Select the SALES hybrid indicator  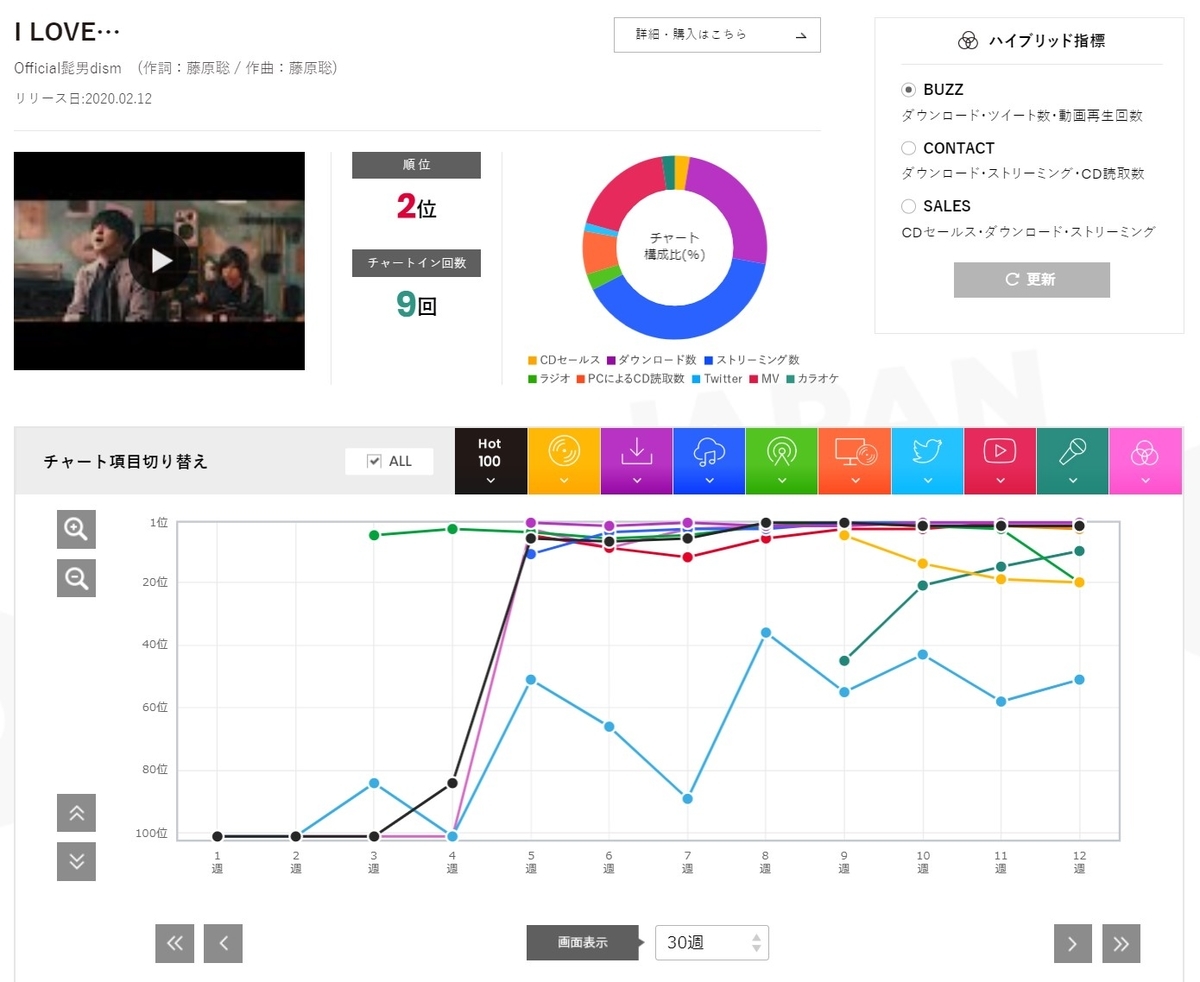click(908, 206)
